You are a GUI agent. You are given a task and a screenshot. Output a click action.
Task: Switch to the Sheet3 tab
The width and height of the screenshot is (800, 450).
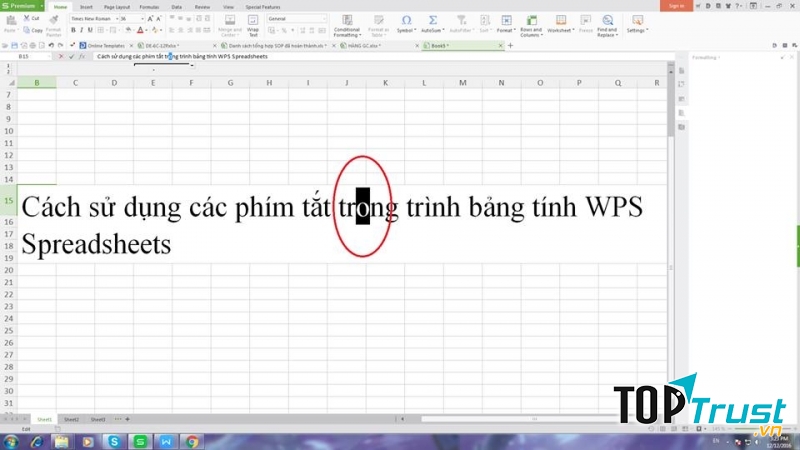97,419
